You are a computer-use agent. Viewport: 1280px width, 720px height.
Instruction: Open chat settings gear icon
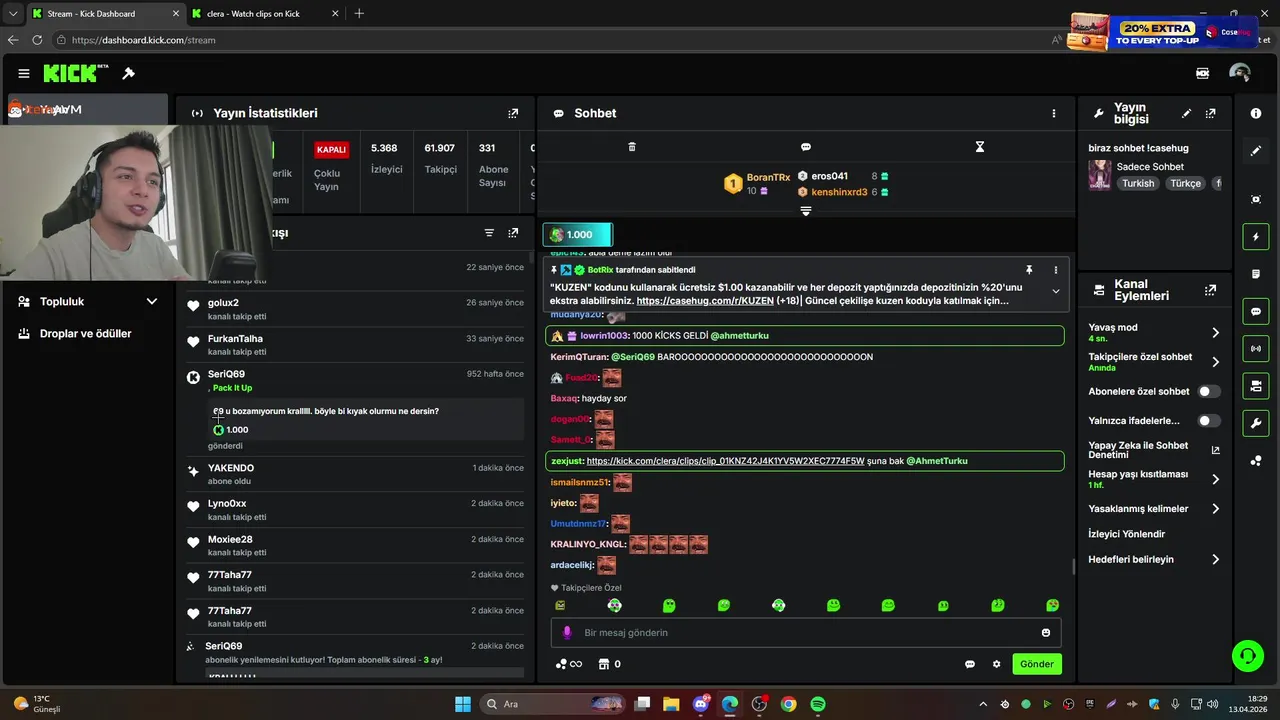(996, 664)
